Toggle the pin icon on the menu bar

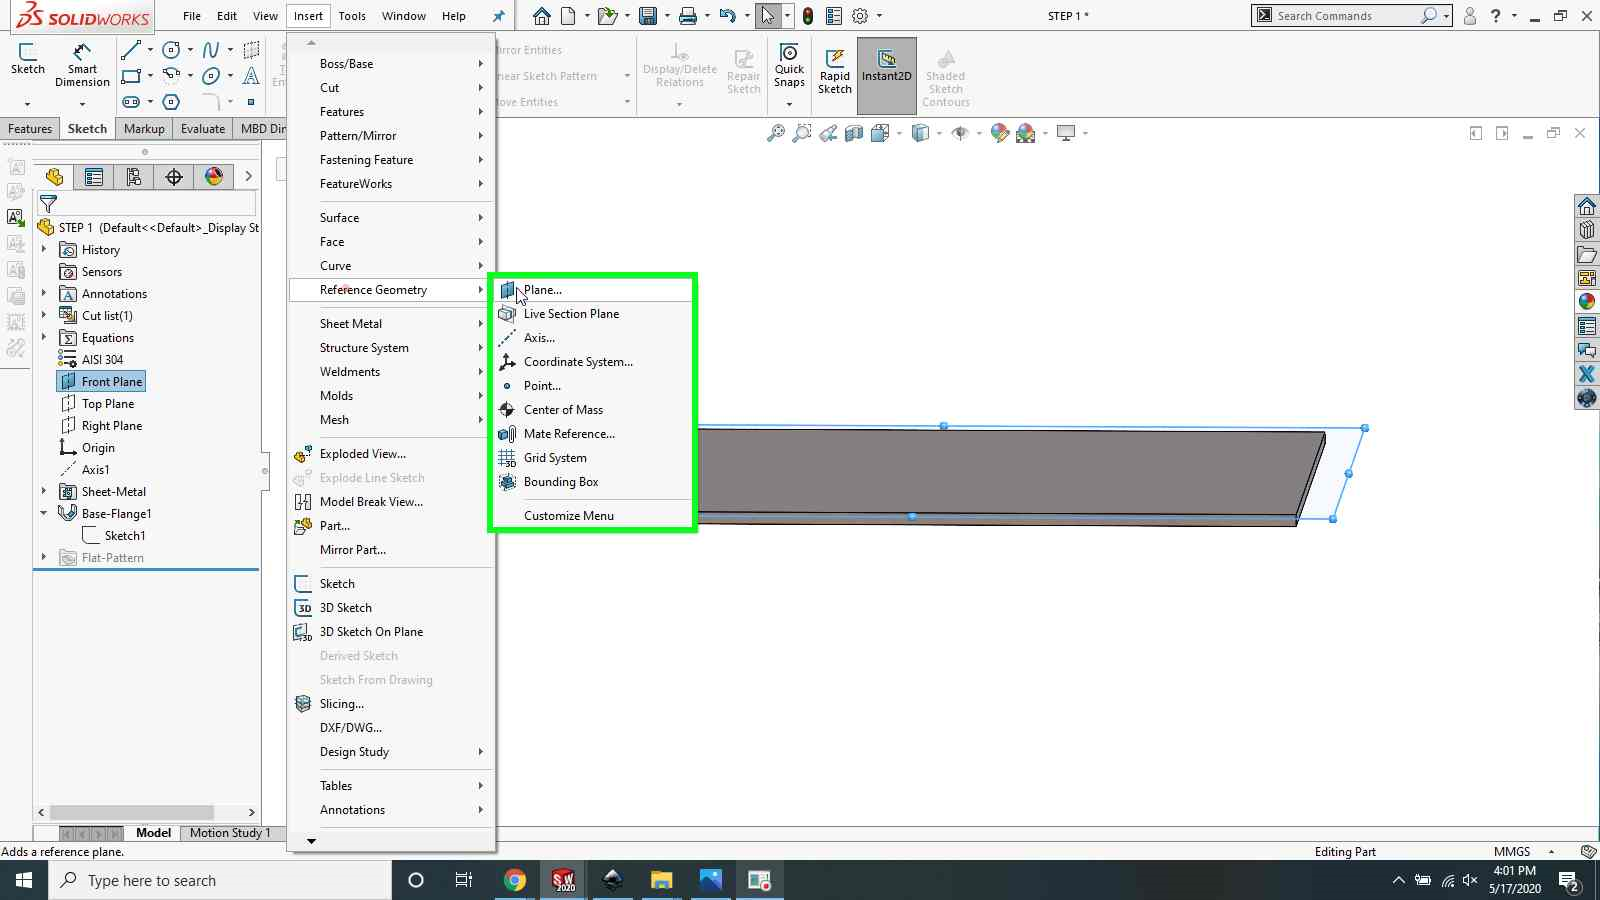[x=498, y=16]
